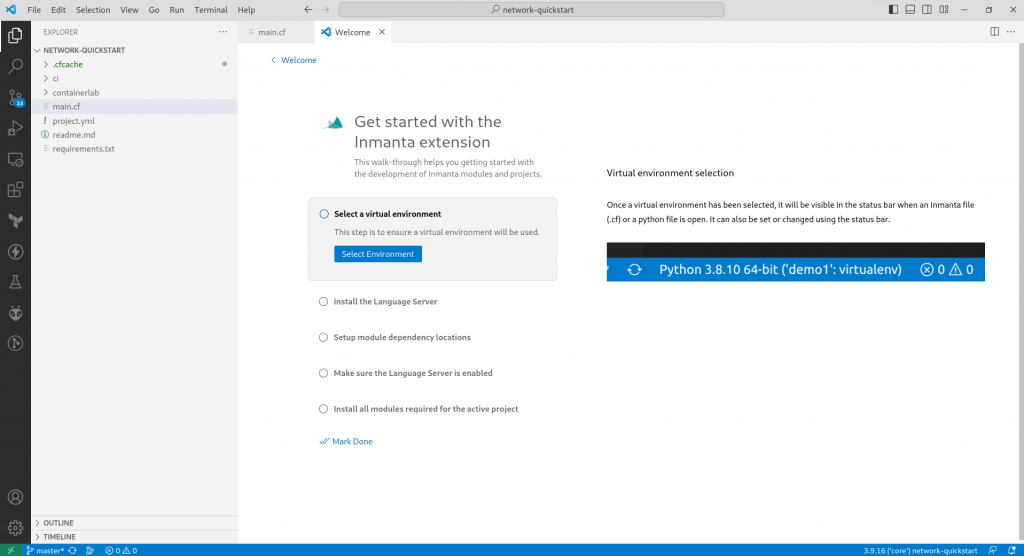The height and width of the screenshot is (556, 1024).
Task: Open the Explorer view in activity bar
Action: [15, 35]
